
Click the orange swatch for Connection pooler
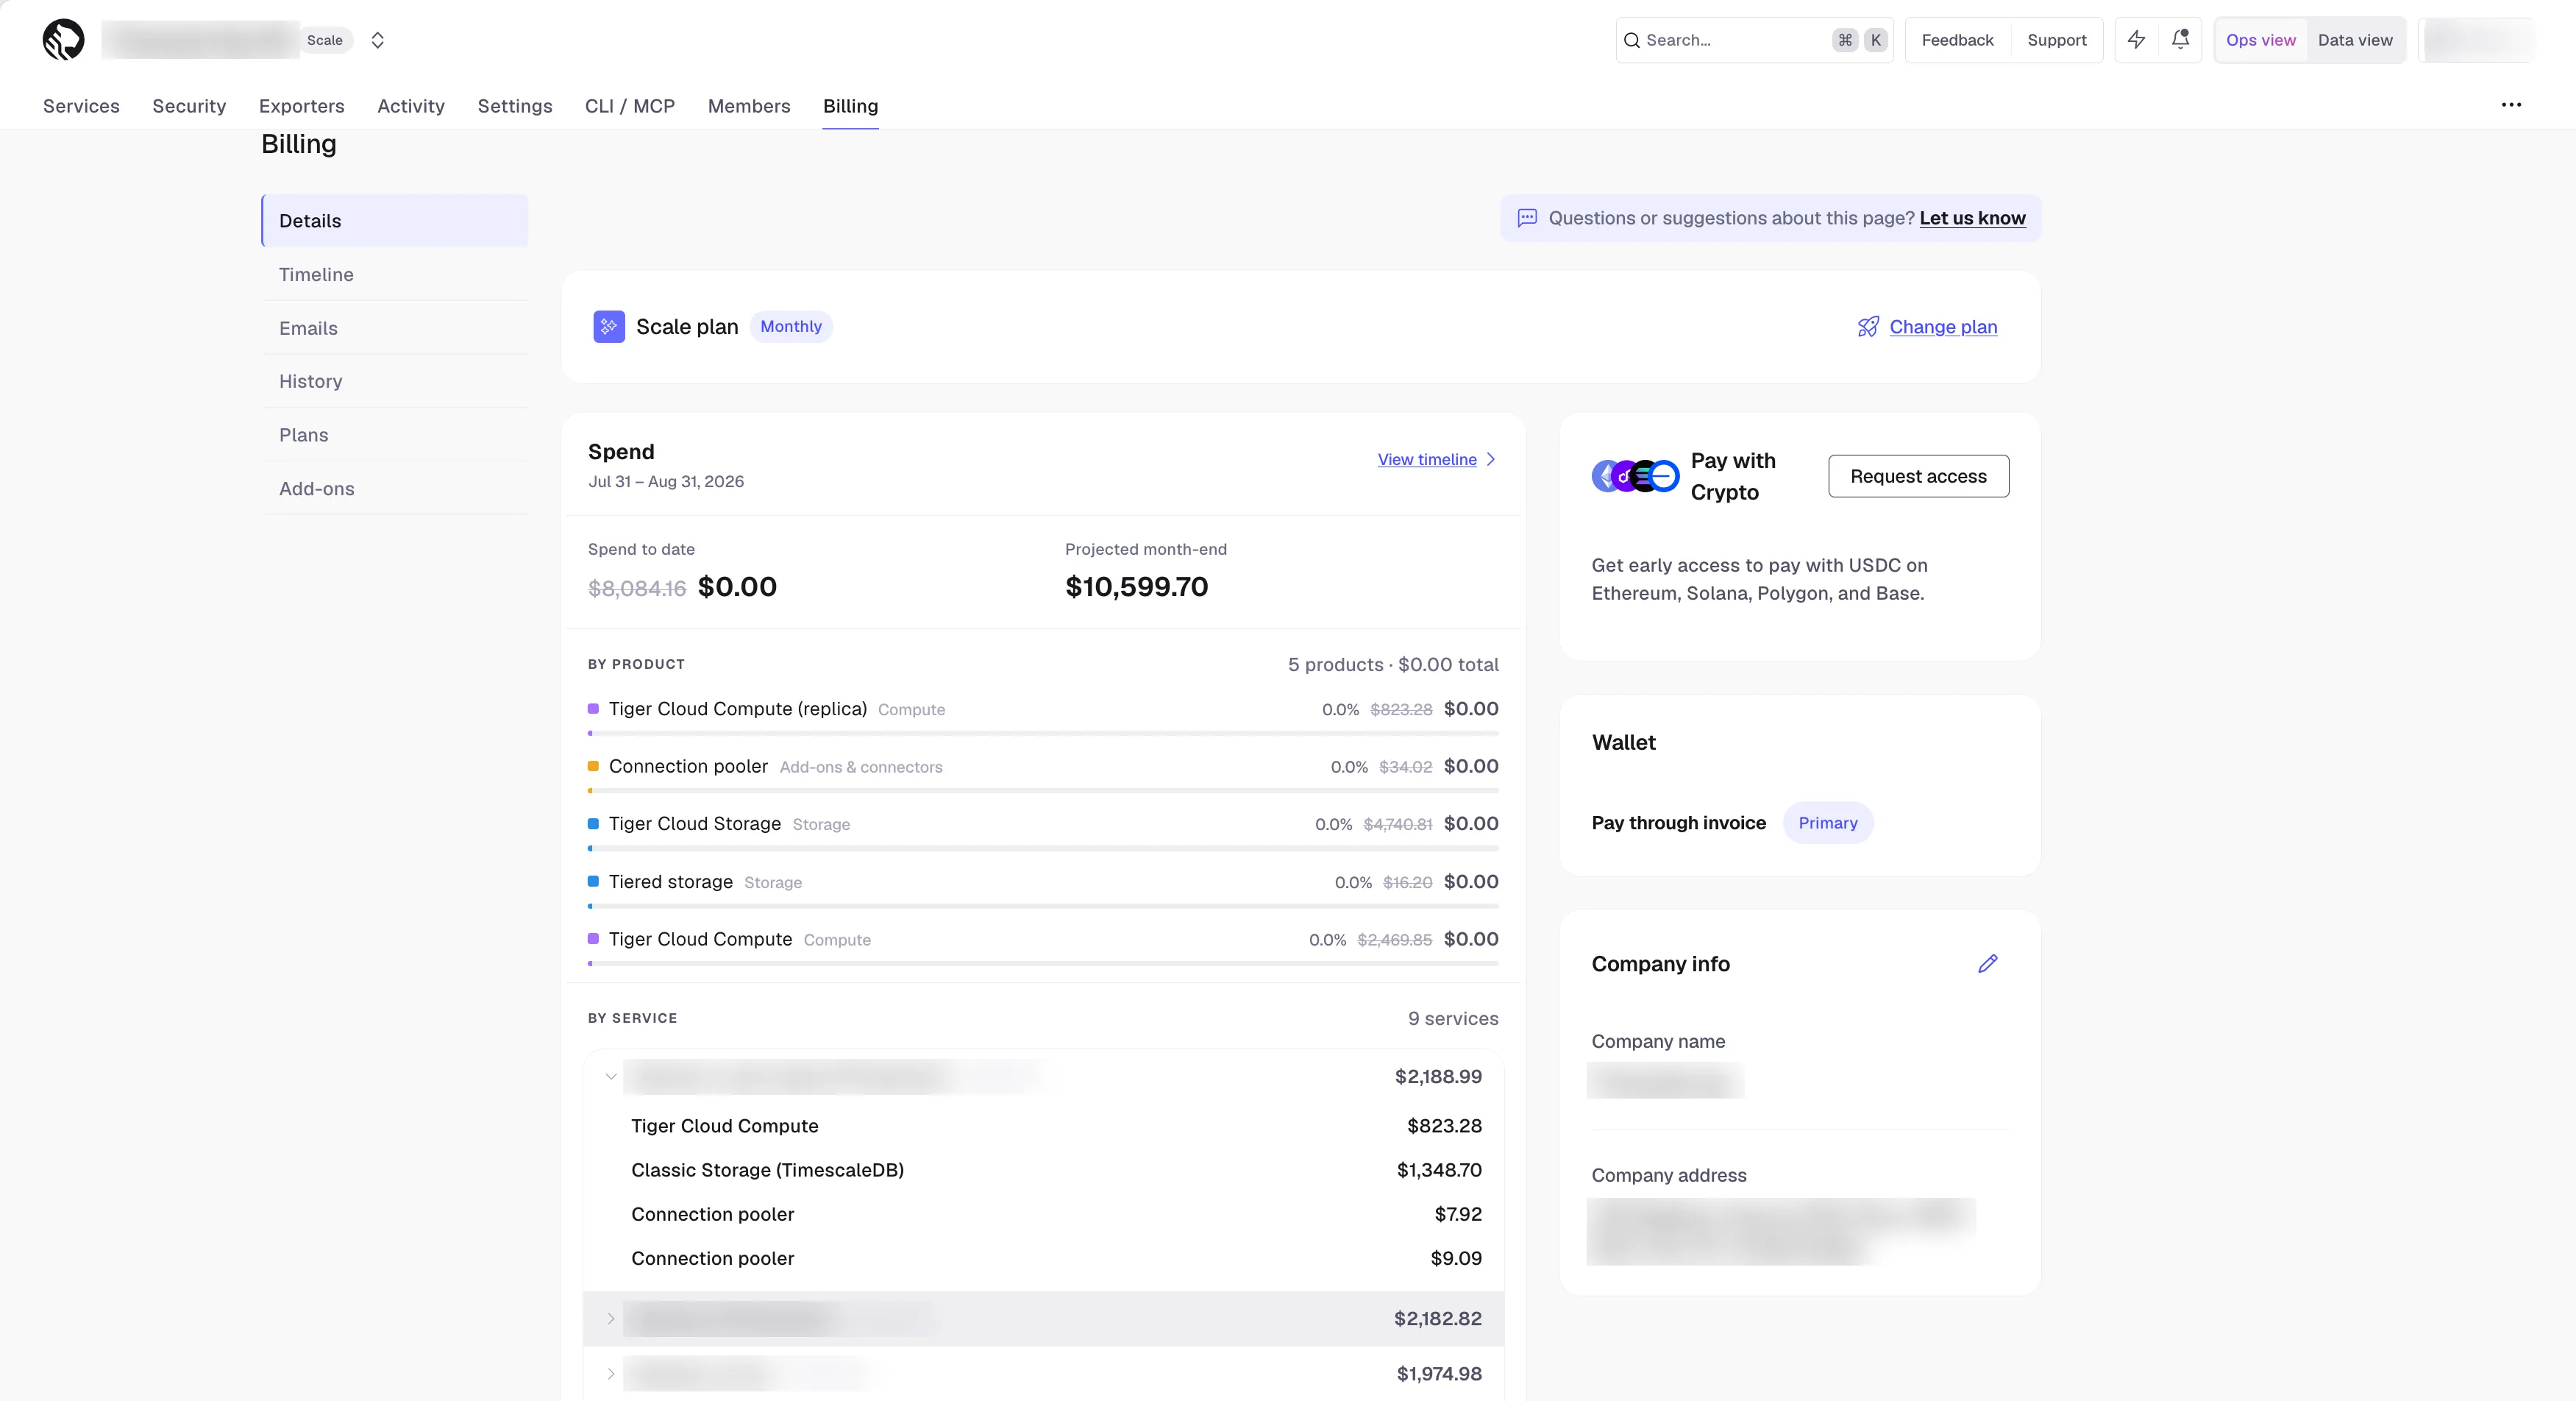click(593, 766)
